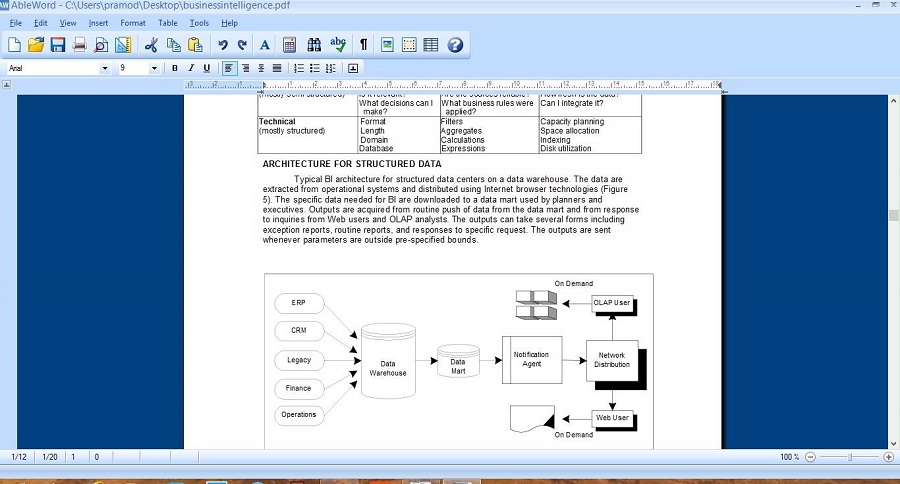
Task: Open the Print Preview magnifier icon
Action: 101,45
